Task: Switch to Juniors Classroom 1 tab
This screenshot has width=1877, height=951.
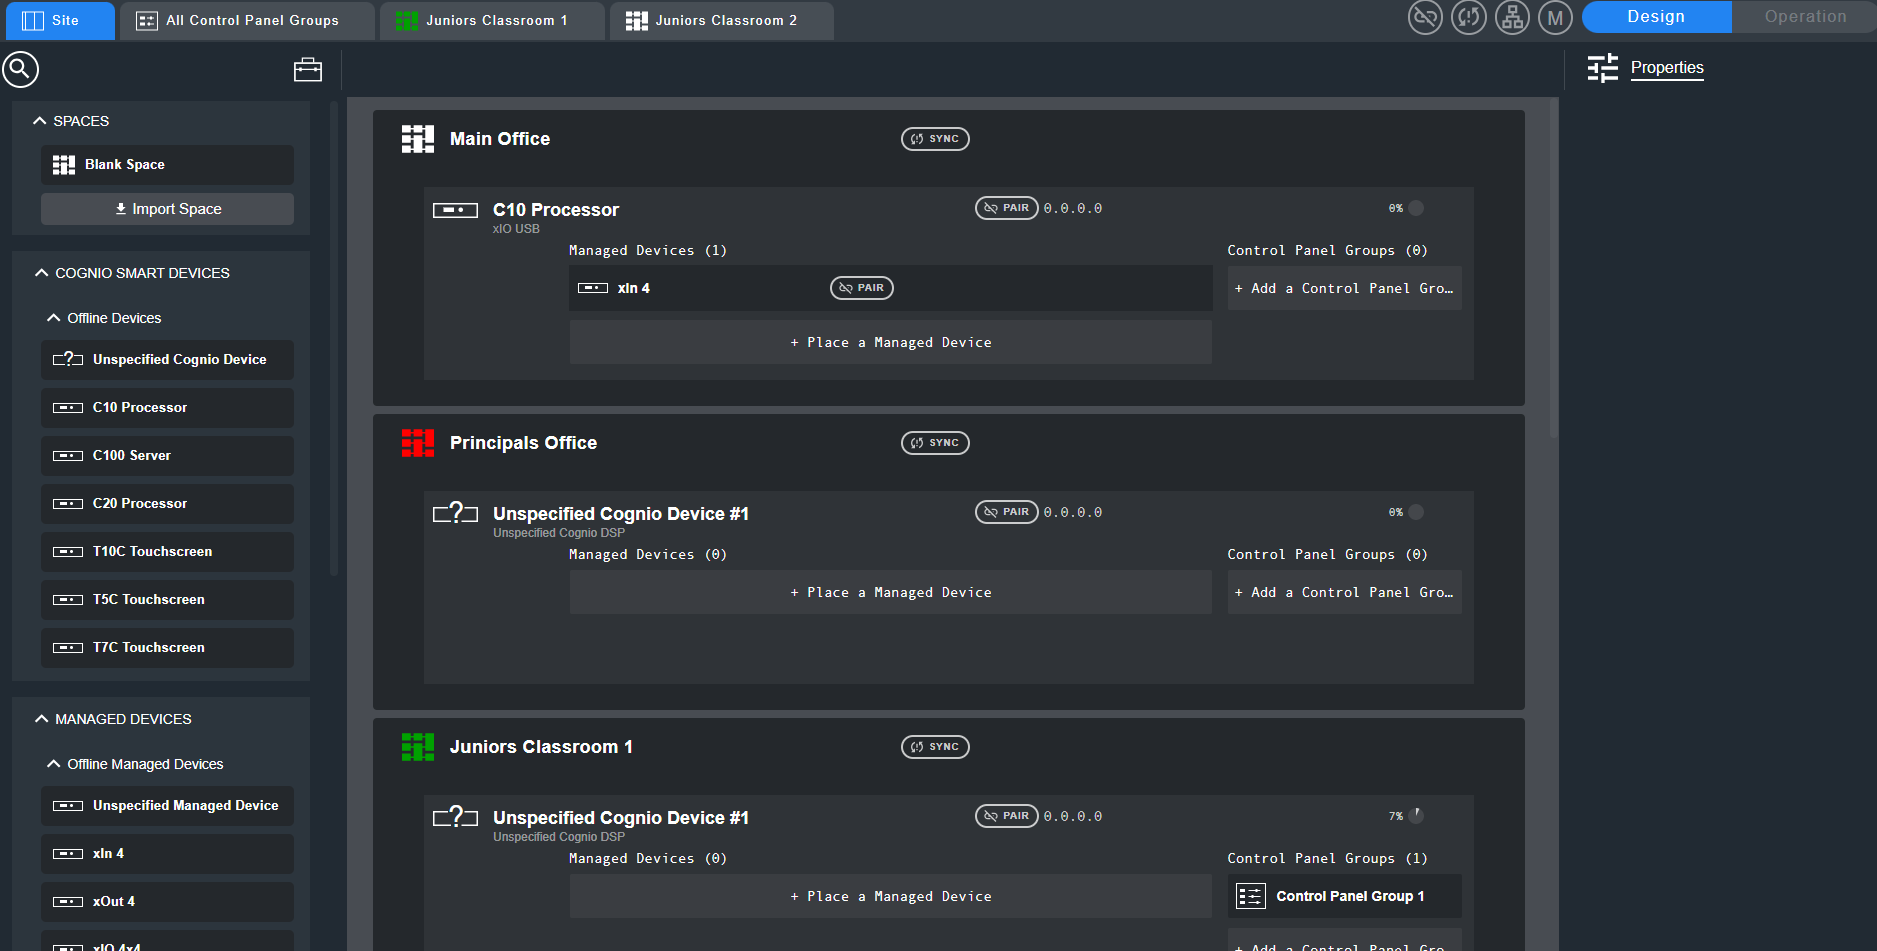Action: 492,21
